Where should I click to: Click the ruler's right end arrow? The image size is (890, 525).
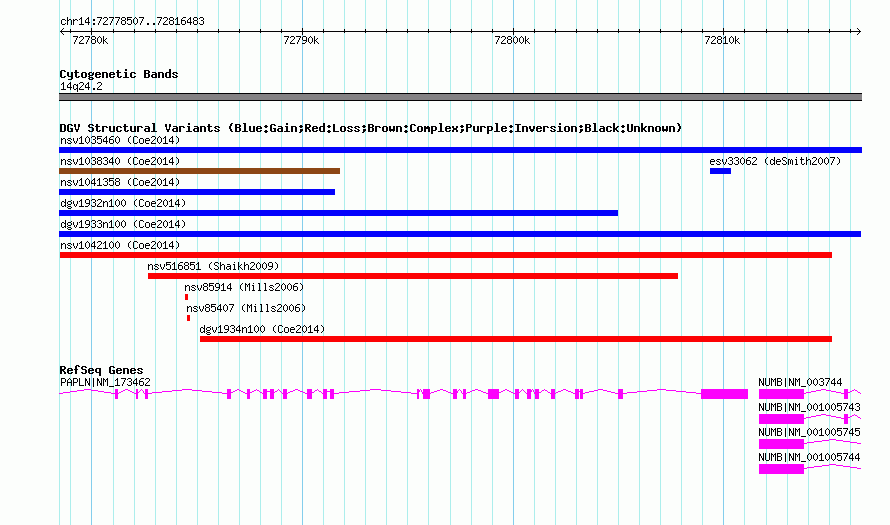[x=859, y=32]
